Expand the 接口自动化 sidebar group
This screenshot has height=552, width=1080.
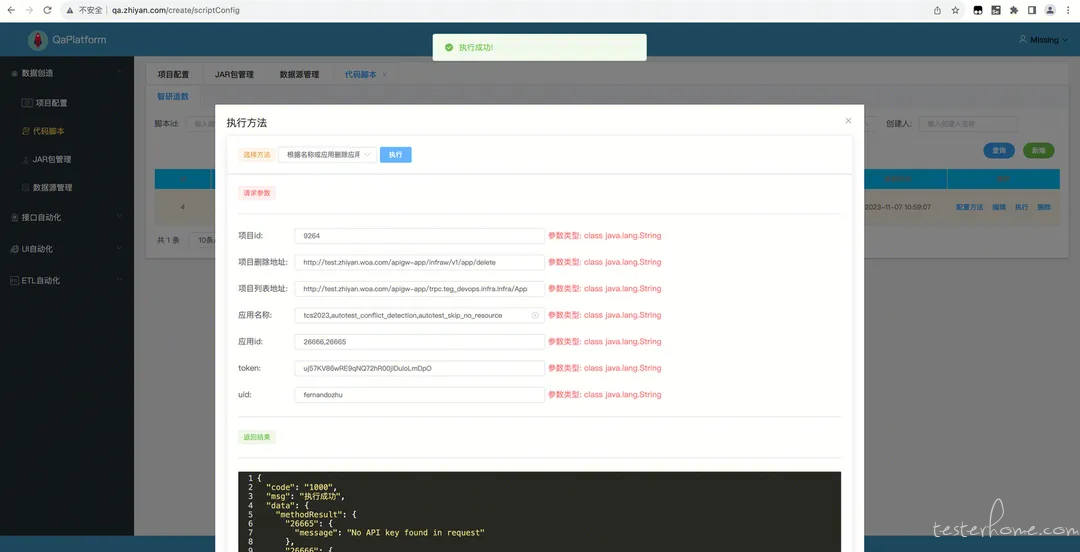67,217
